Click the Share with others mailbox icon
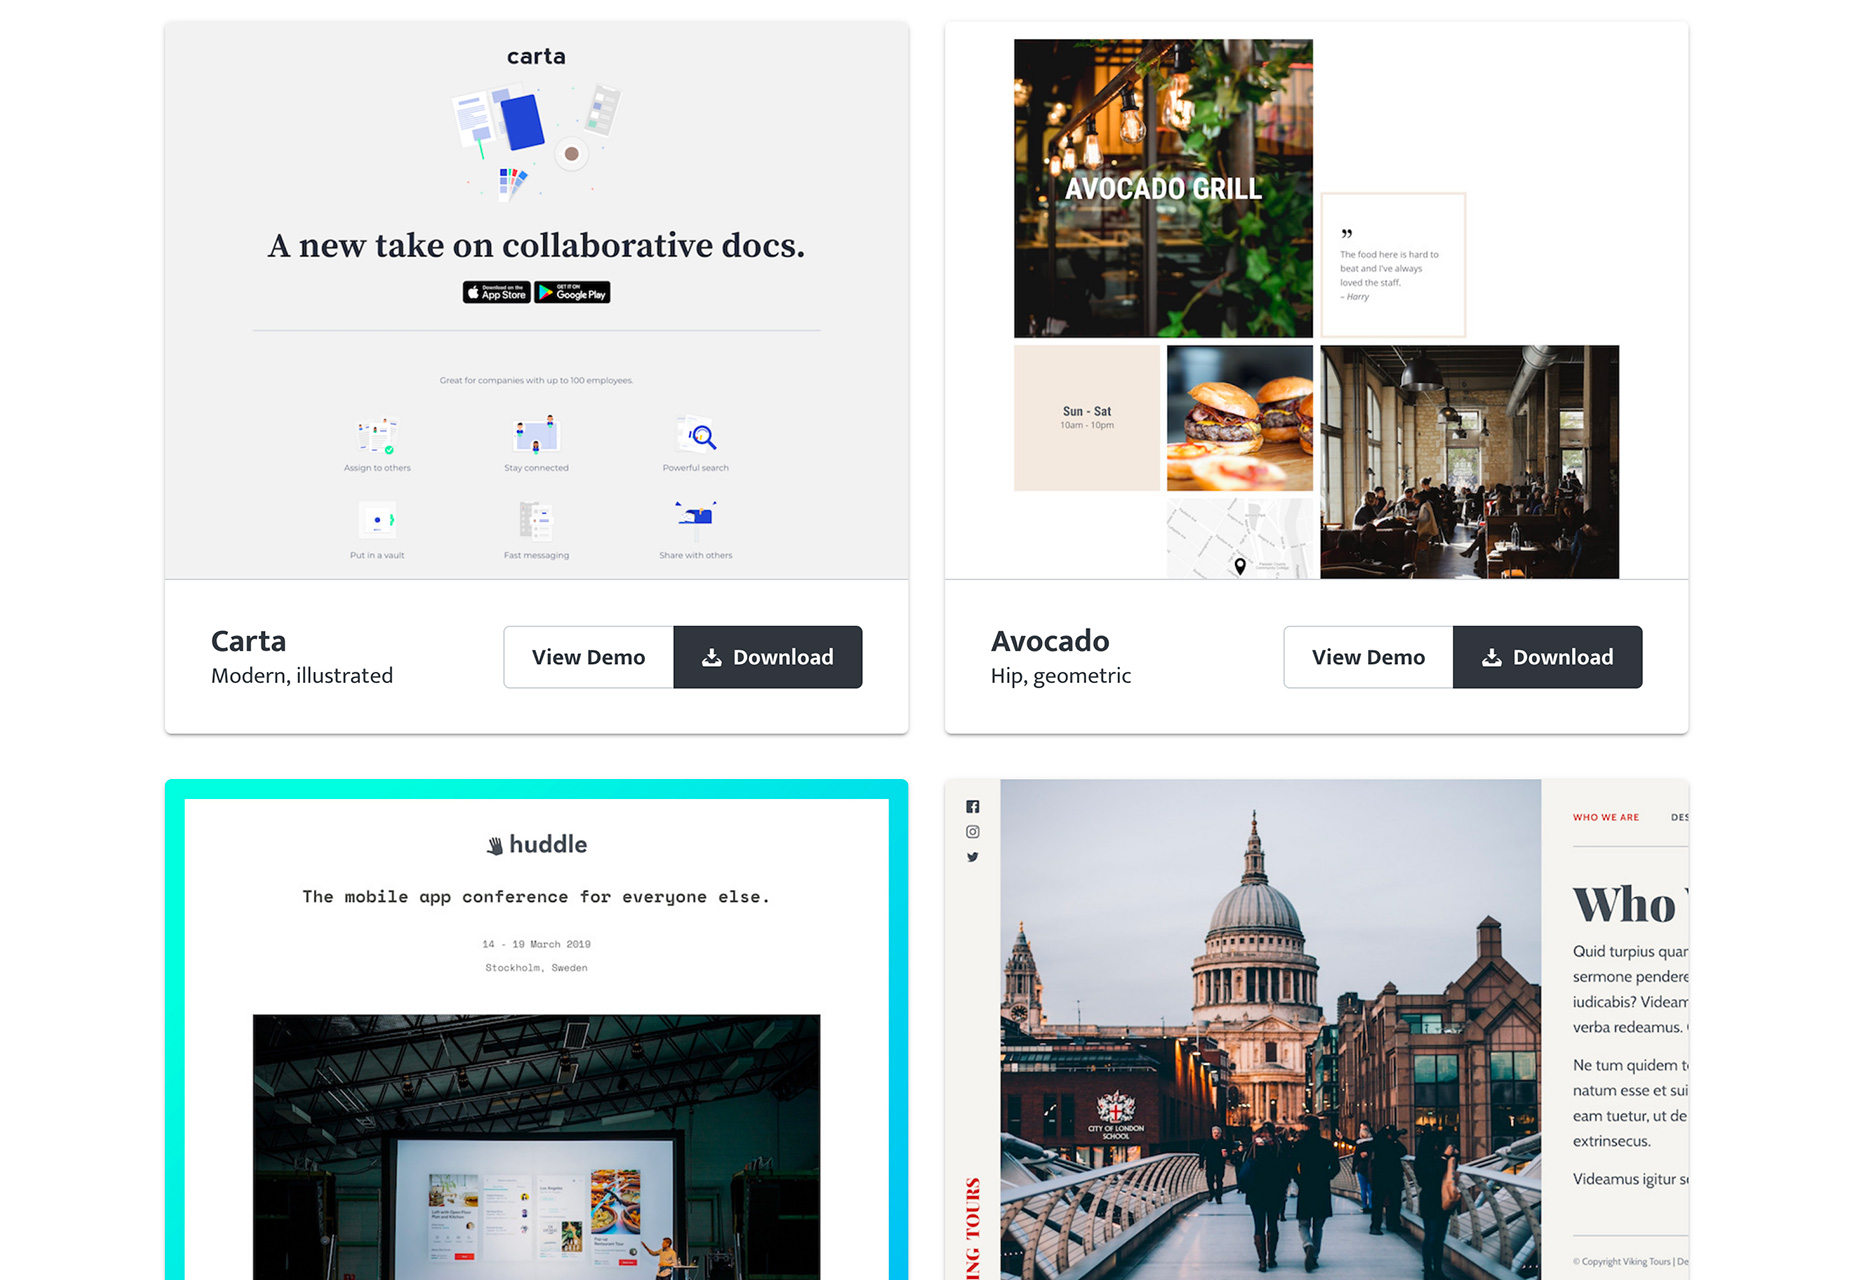 (x=696, y=517)
